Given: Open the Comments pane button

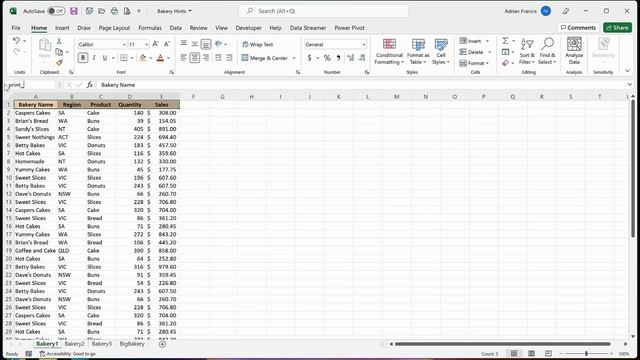Looking at the screenshot, I should pyautogui.click(x=578, y=27).
